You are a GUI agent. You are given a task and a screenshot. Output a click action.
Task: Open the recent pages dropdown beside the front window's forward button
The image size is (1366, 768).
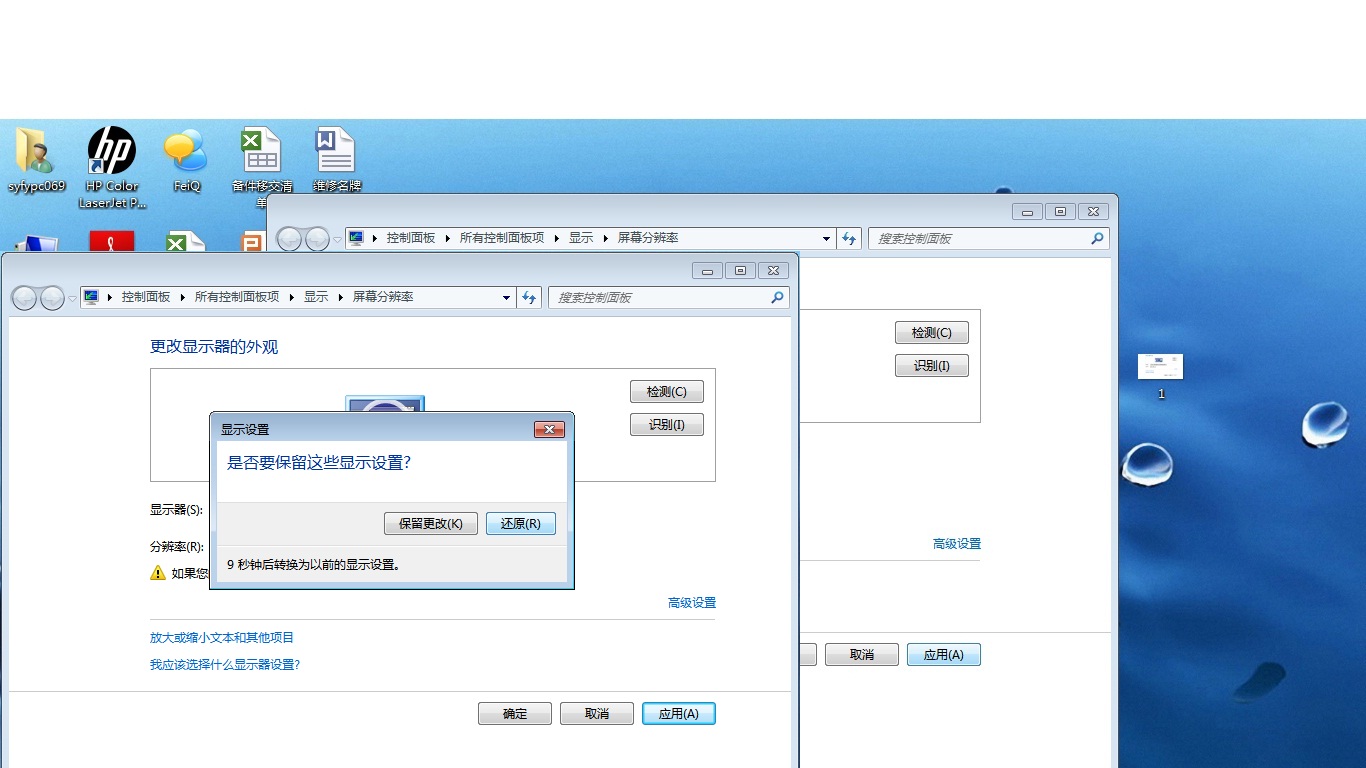click(72, 298)
